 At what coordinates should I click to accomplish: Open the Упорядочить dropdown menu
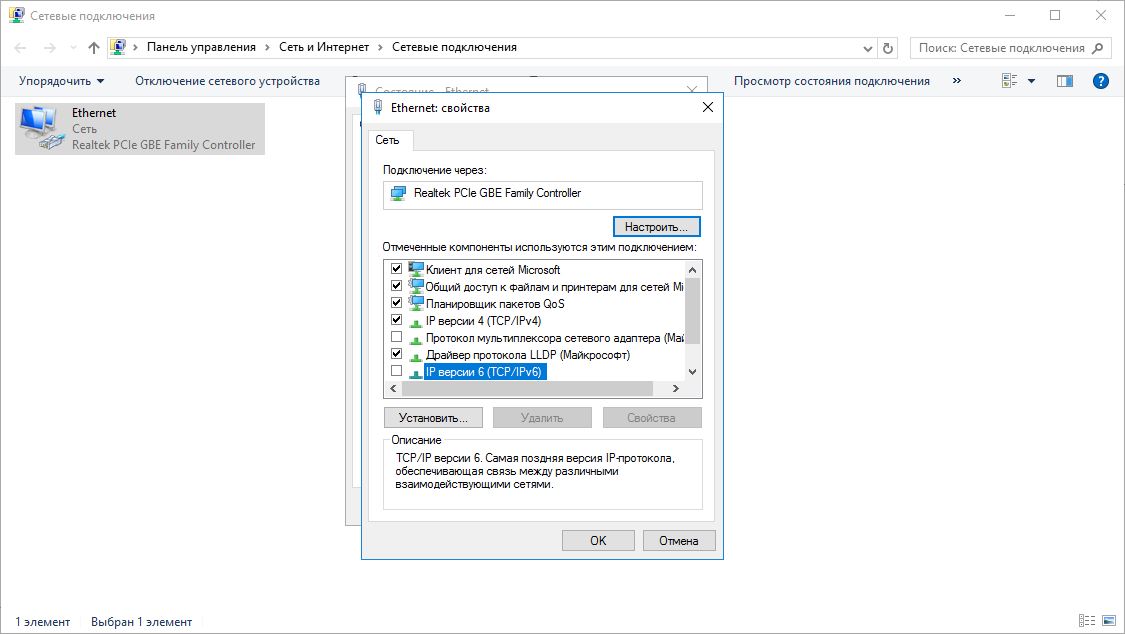[x=61, y=81]
